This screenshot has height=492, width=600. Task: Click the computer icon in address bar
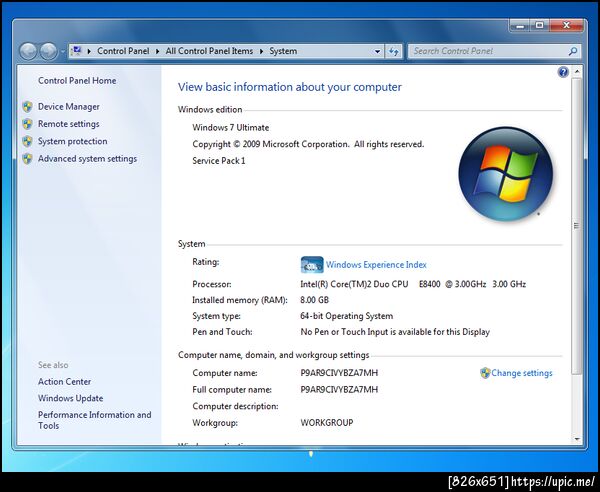[77, 51]
